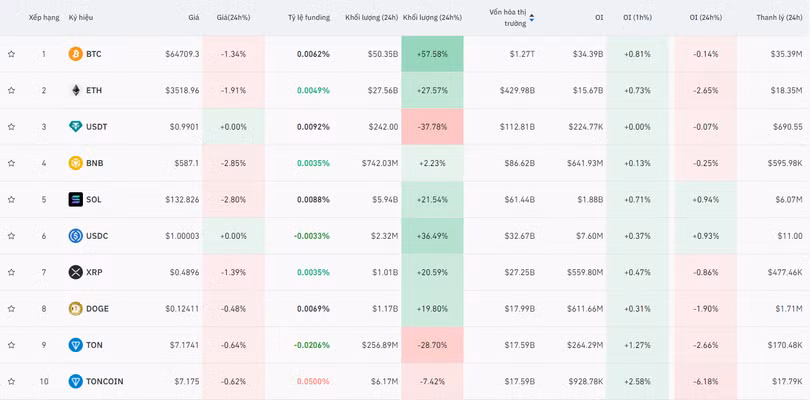Screen dimensions: 810x400
Task: Click the Ethereum ETH coin icon
Action: pos(75,90)
